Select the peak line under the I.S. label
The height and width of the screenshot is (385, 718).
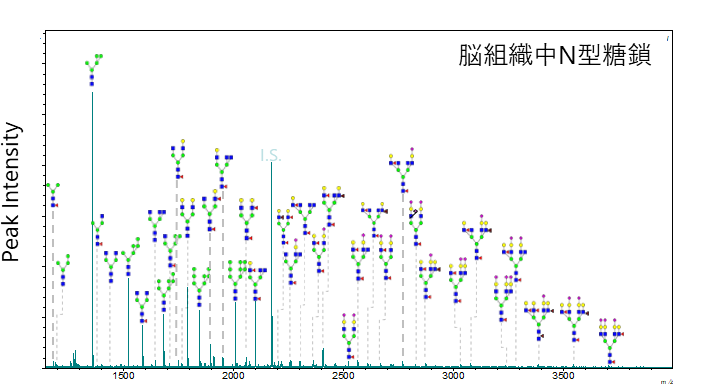click(272, 265)
